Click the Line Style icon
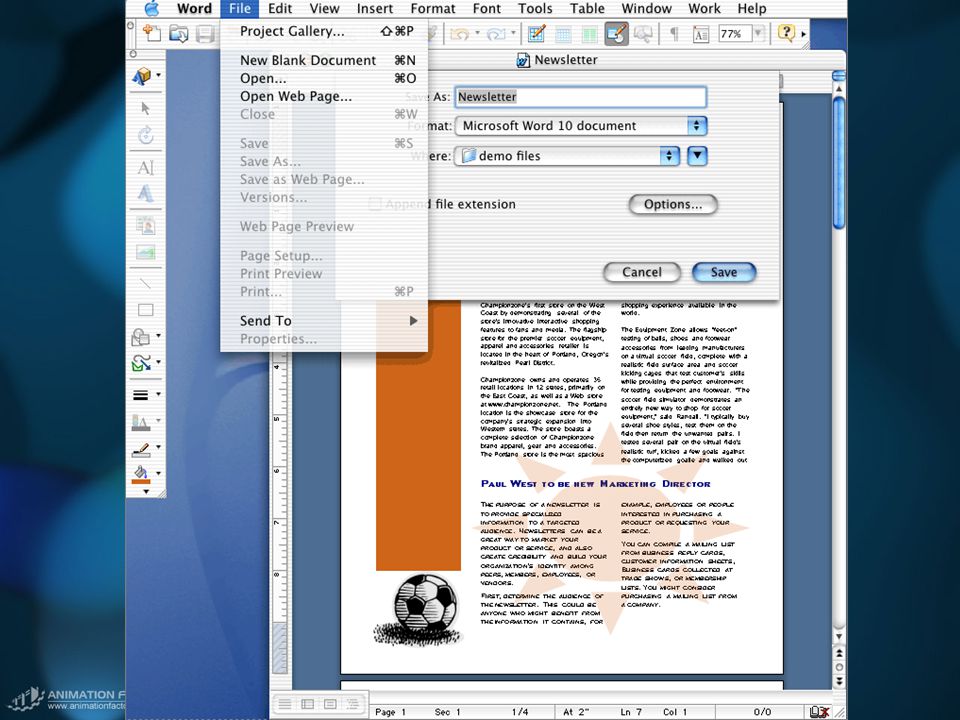 coord(141,395)
